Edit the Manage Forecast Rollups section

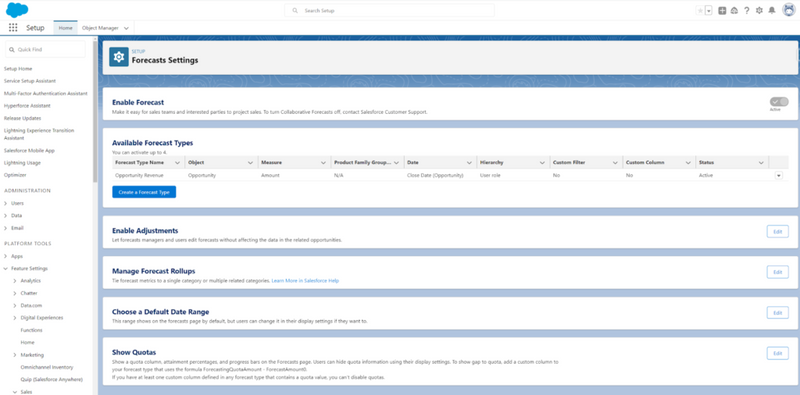pyautogui.click(x=778, y=272)
